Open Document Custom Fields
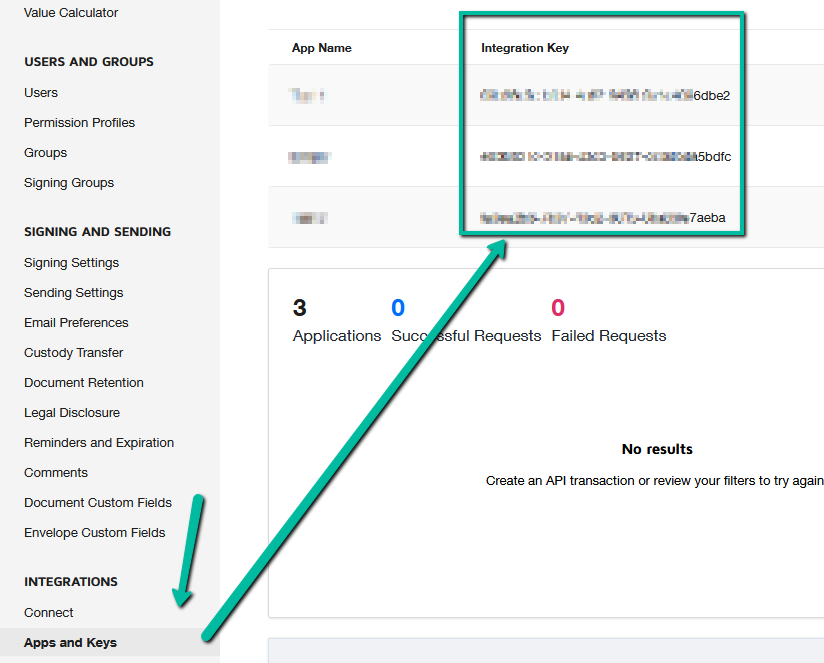This screenshot has height=663, width=824. click(x=97, y=502)
